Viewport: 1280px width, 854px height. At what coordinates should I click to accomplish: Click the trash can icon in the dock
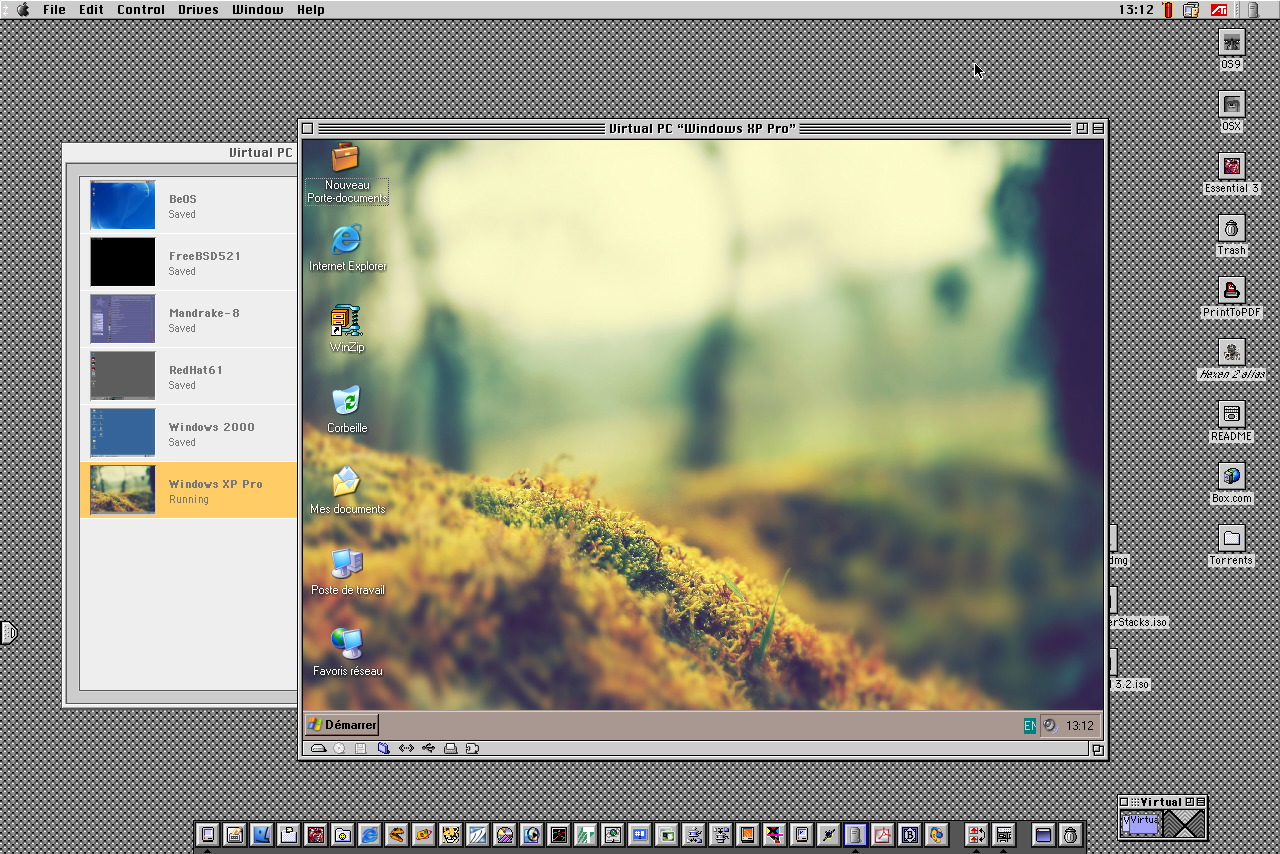(1070, 834)
